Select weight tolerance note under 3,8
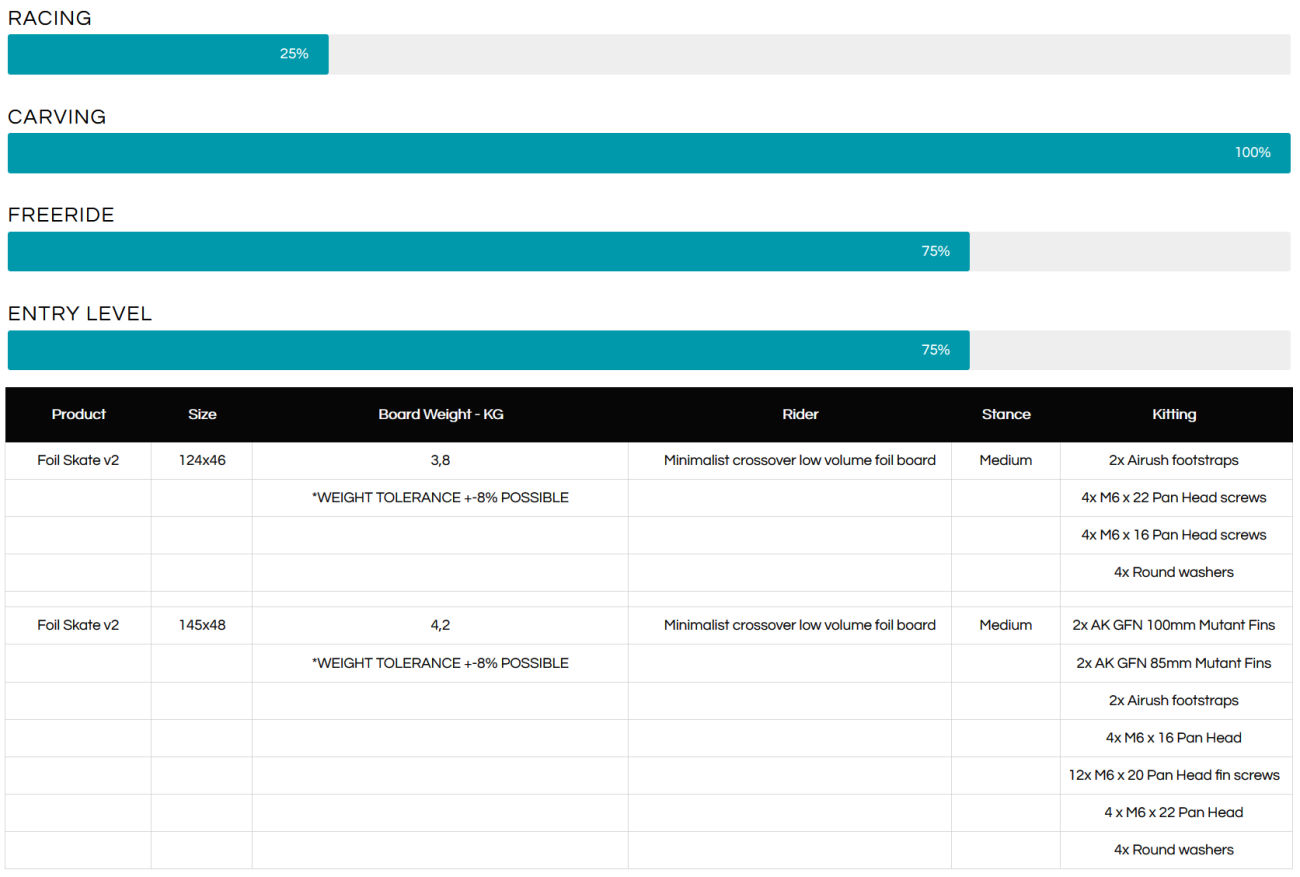The image size is (1300, 877). [440, 498]
